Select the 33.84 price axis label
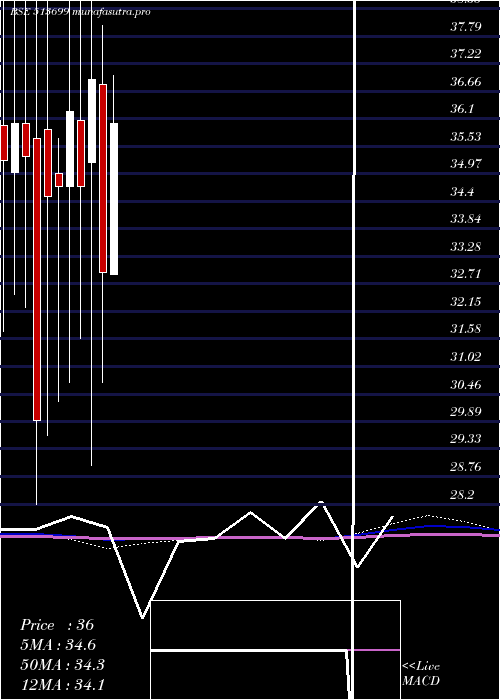Viewport: 500px width, 700px height. tap(466, 219)
